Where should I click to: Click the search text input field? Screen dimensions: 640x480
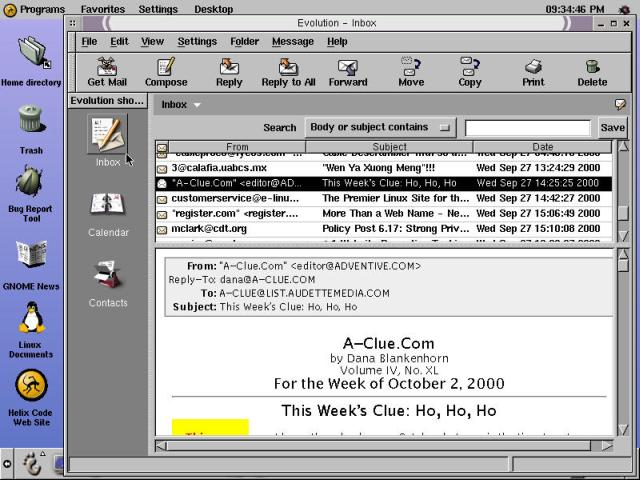point(528,128)
